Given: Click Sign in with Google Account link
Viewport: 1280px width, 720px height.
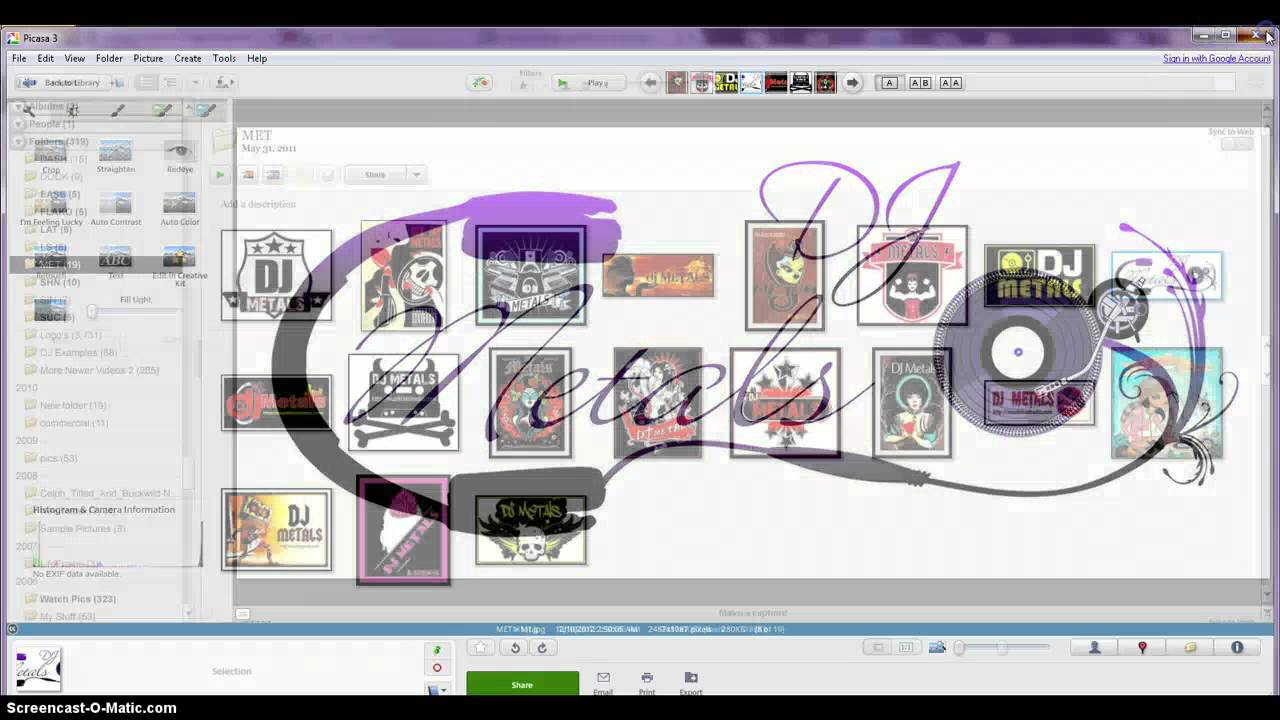Looking at the screenshot, I should click(1216, 59).
